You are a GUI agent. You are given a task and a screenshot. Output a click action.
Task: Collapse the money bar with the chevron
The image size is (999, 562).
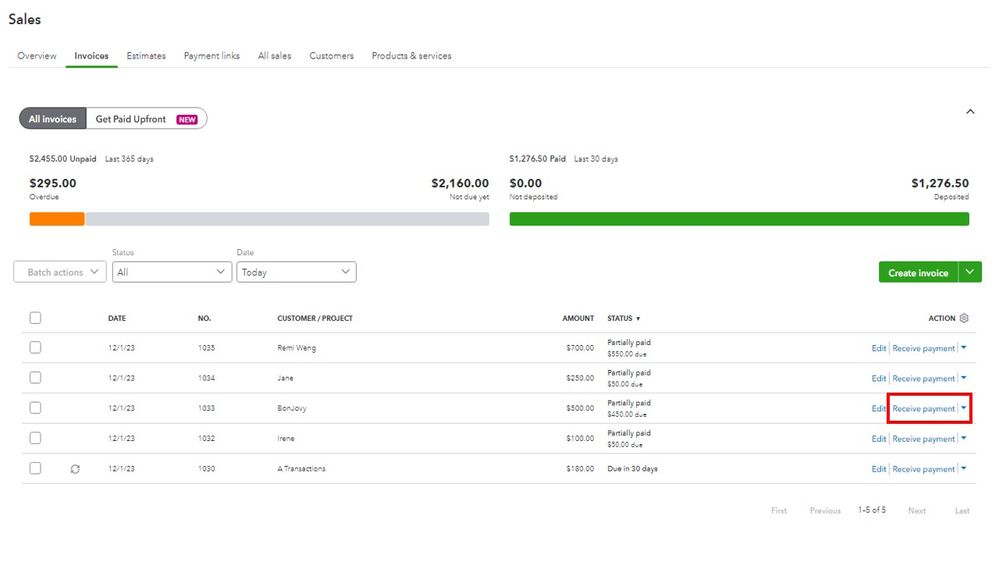click(970, 112)
